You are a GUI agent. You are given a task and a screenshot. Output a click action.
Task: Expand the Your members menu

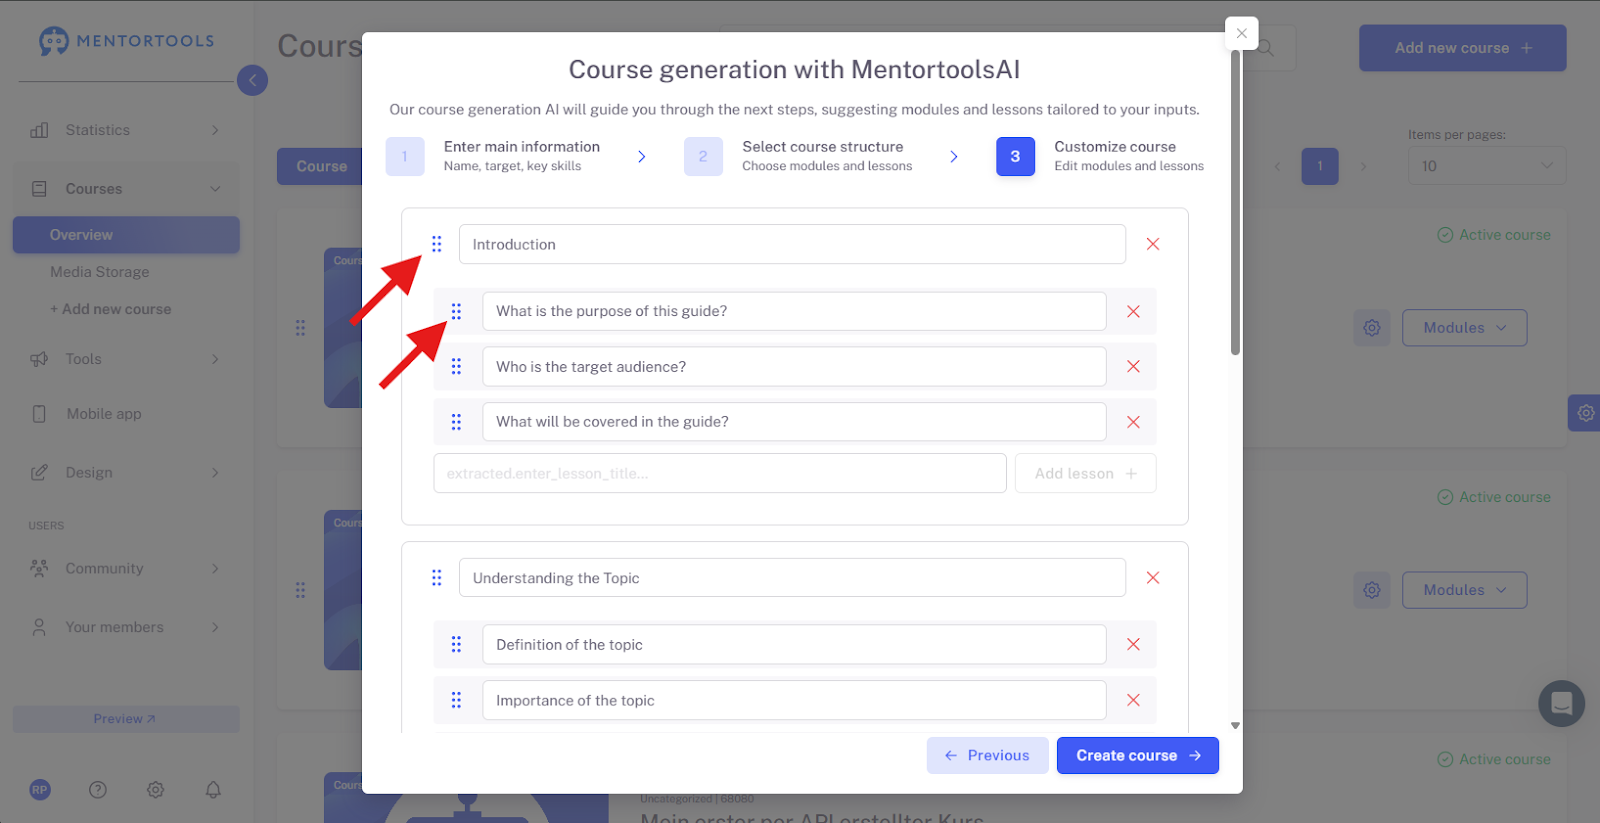[126, 627]
